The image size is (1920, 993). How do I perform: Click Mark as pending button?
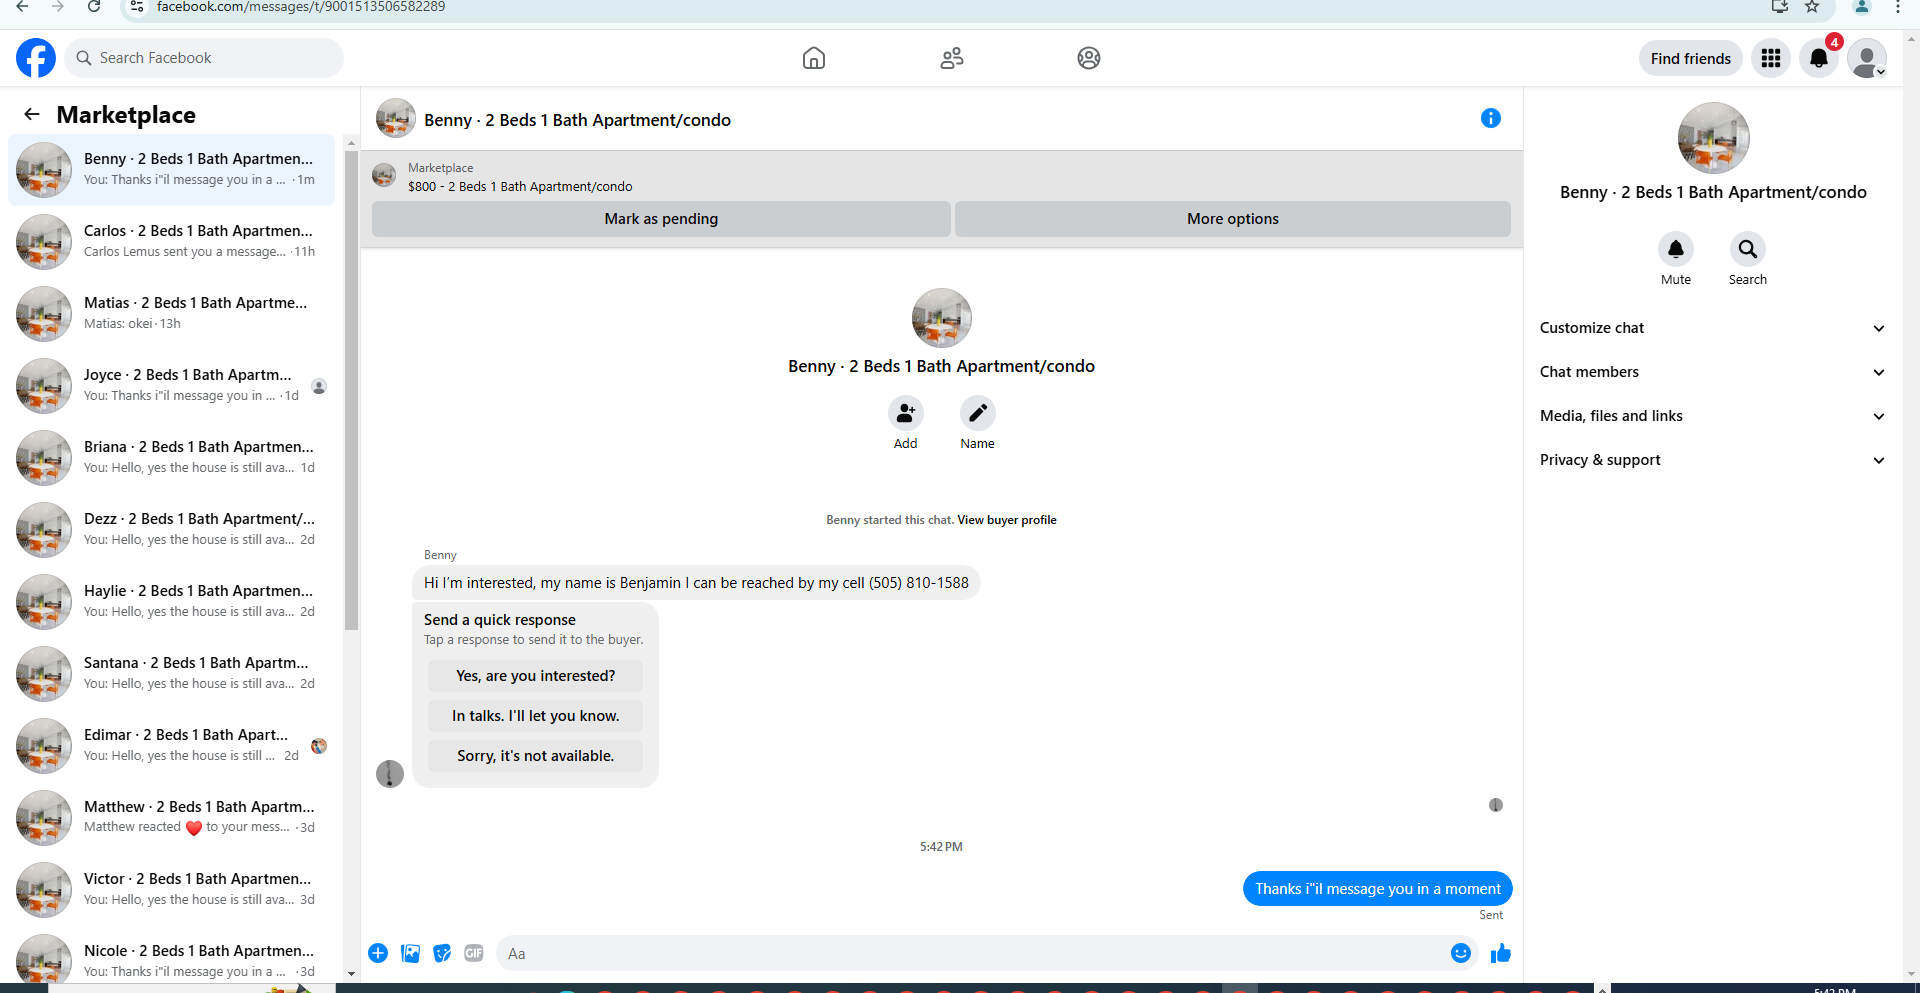click(x=661, y=219)
